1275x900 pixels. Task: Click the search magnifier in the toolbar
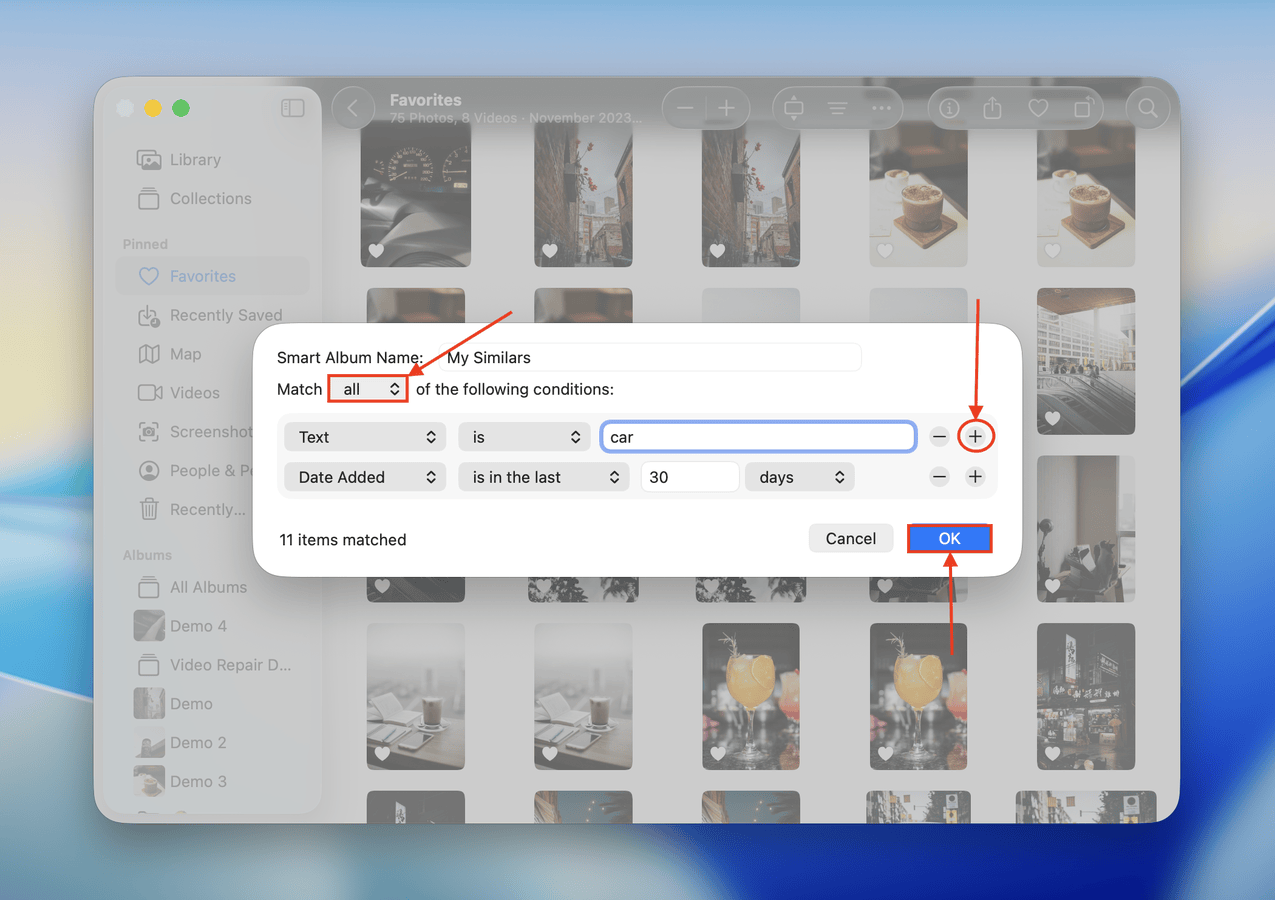point(1148,108)
